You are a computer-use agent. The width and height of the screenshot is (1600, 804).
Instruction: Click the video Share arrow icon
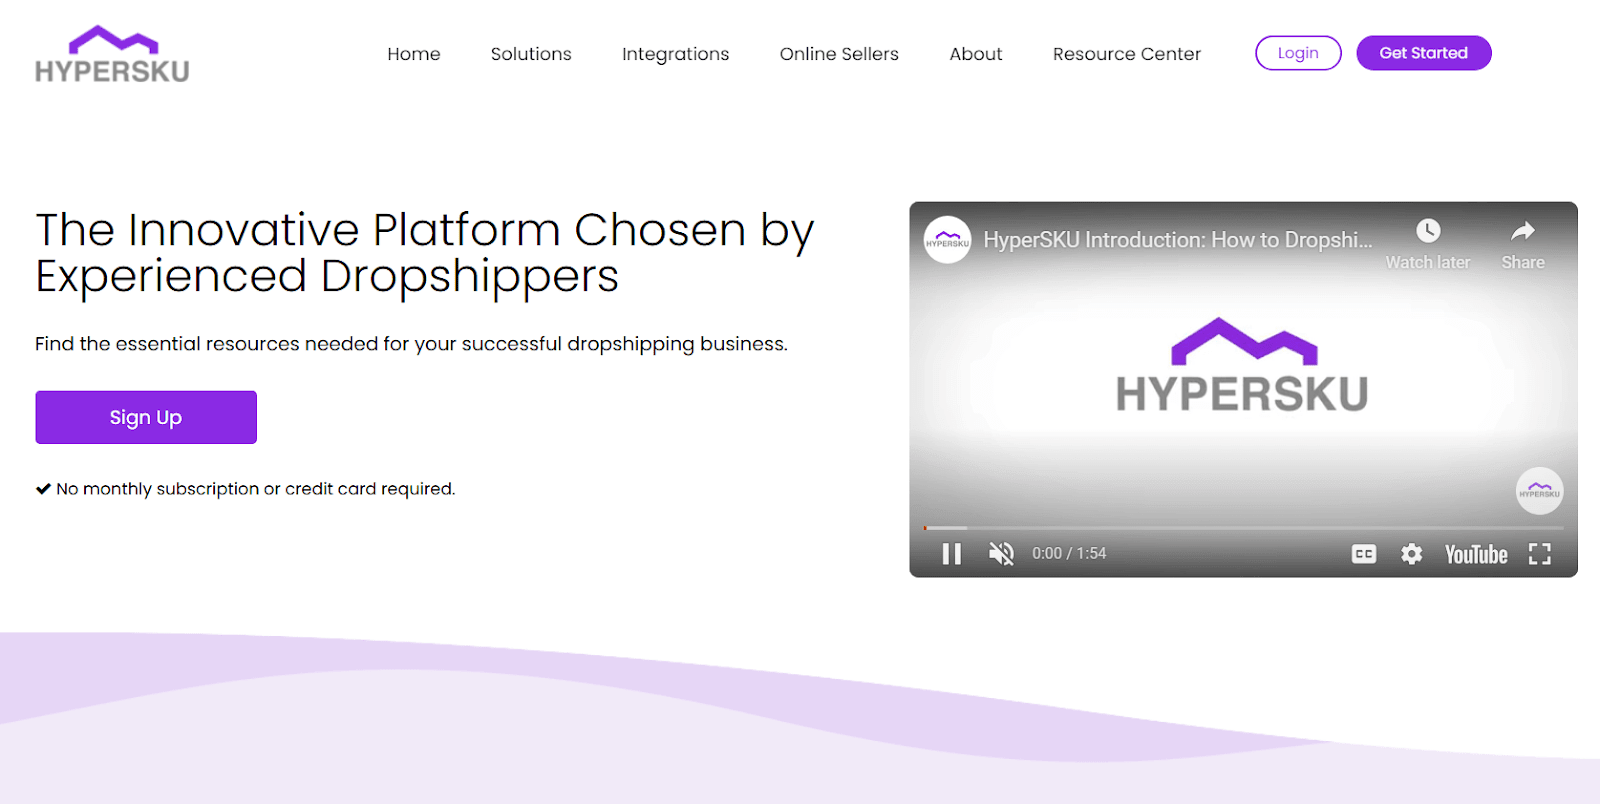pyautogui.click(x=1523, y=231)
